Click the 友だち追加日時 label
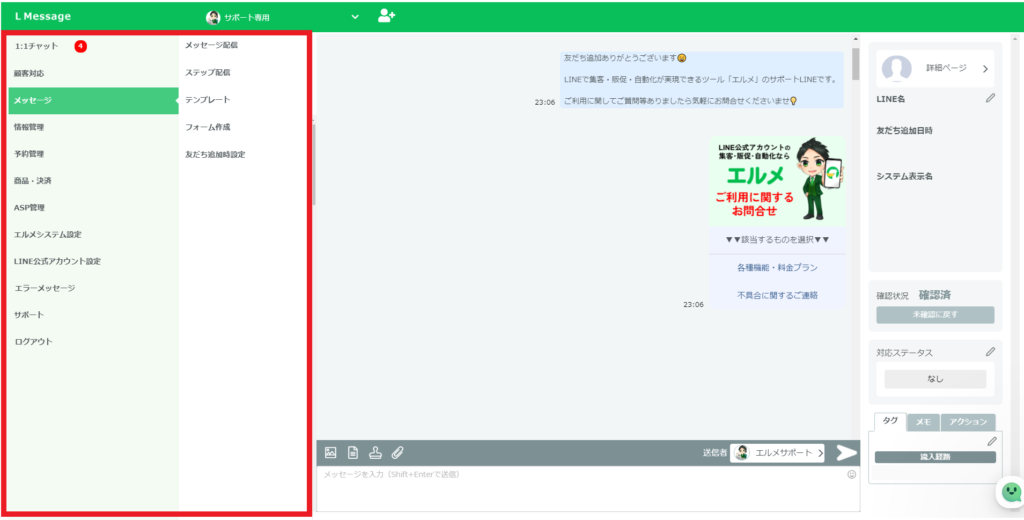The width and height of the screenshot is (1024, 520). tap(904, 131)
